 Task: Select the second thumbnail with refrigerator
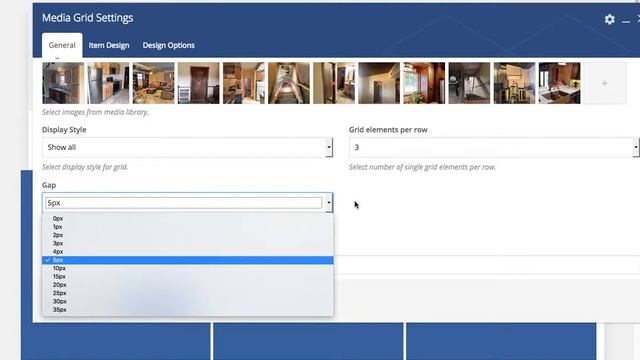(x=108, y=83)
